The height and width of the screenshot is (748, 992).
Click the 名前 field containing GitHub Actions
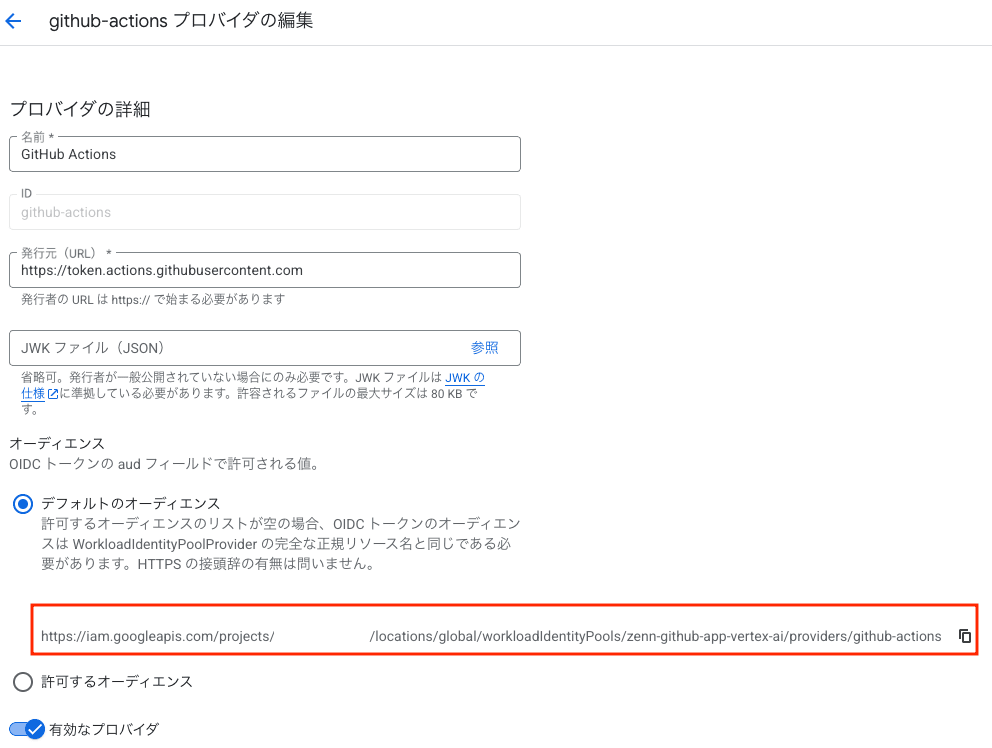click(x=264, y=154)
